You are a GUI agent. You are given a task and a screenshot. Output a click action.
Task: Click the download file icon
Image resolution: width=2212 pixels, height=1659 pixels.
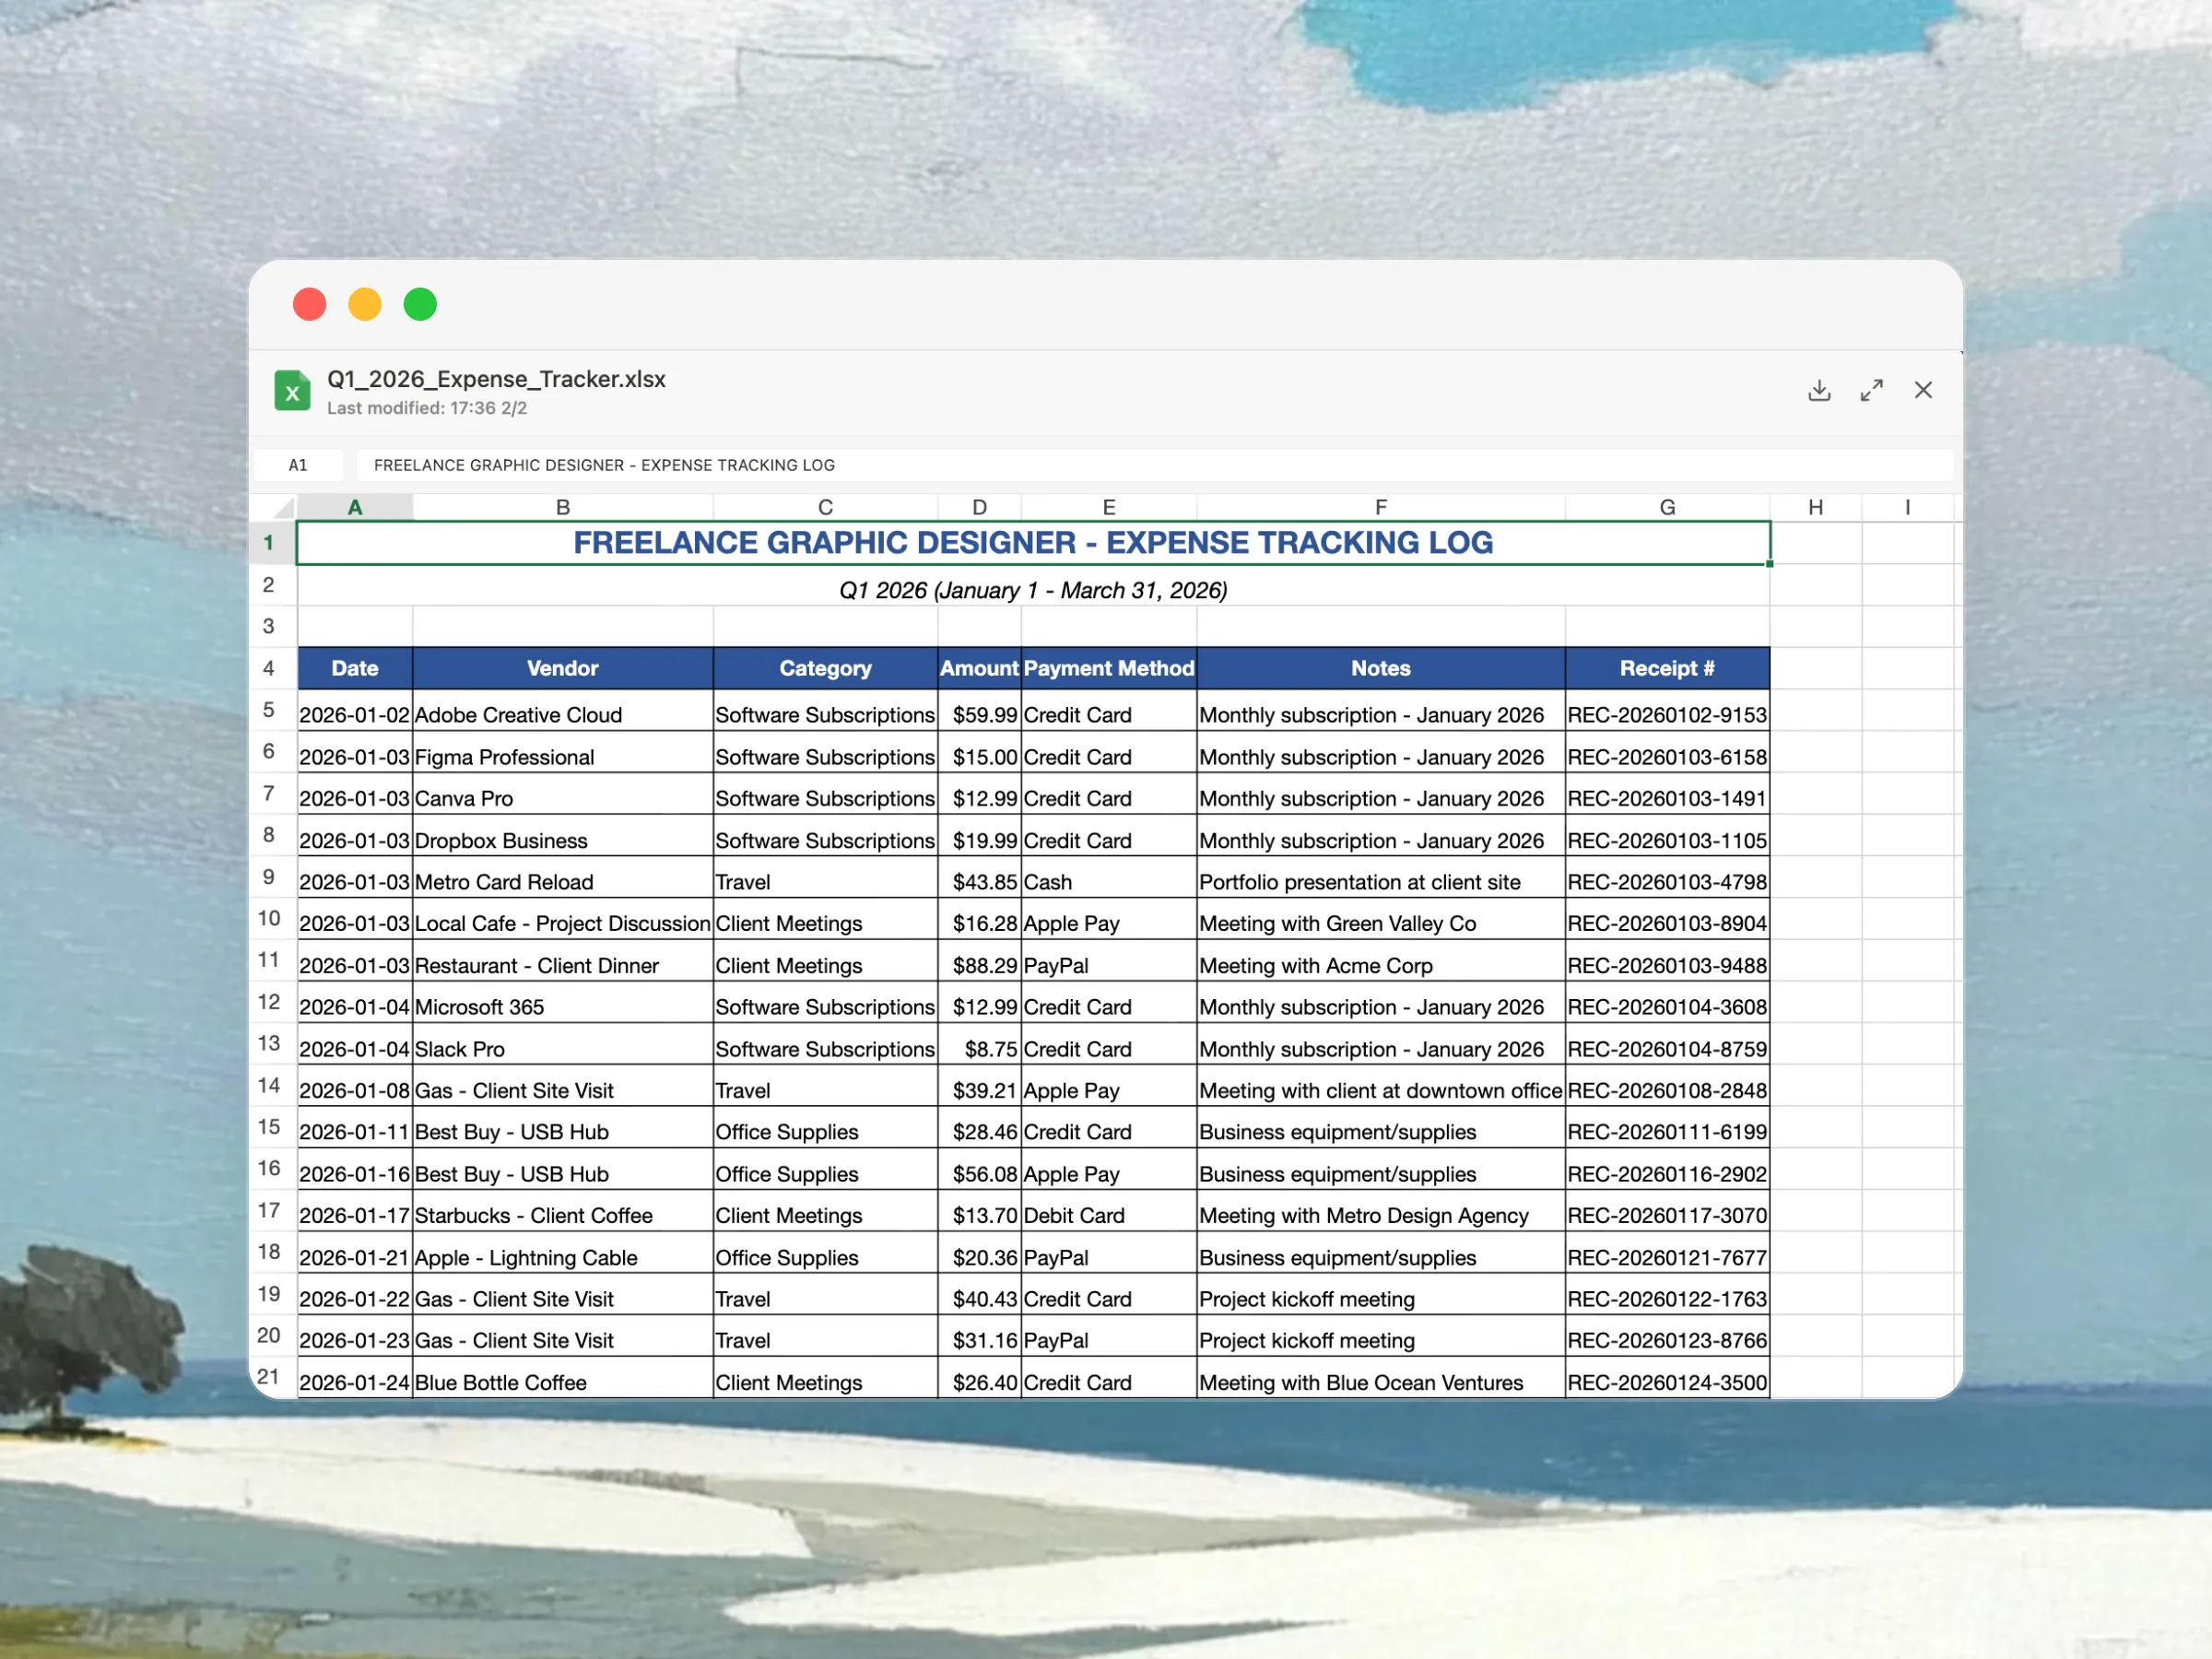pyautogui.click(x=1819, y=390)
